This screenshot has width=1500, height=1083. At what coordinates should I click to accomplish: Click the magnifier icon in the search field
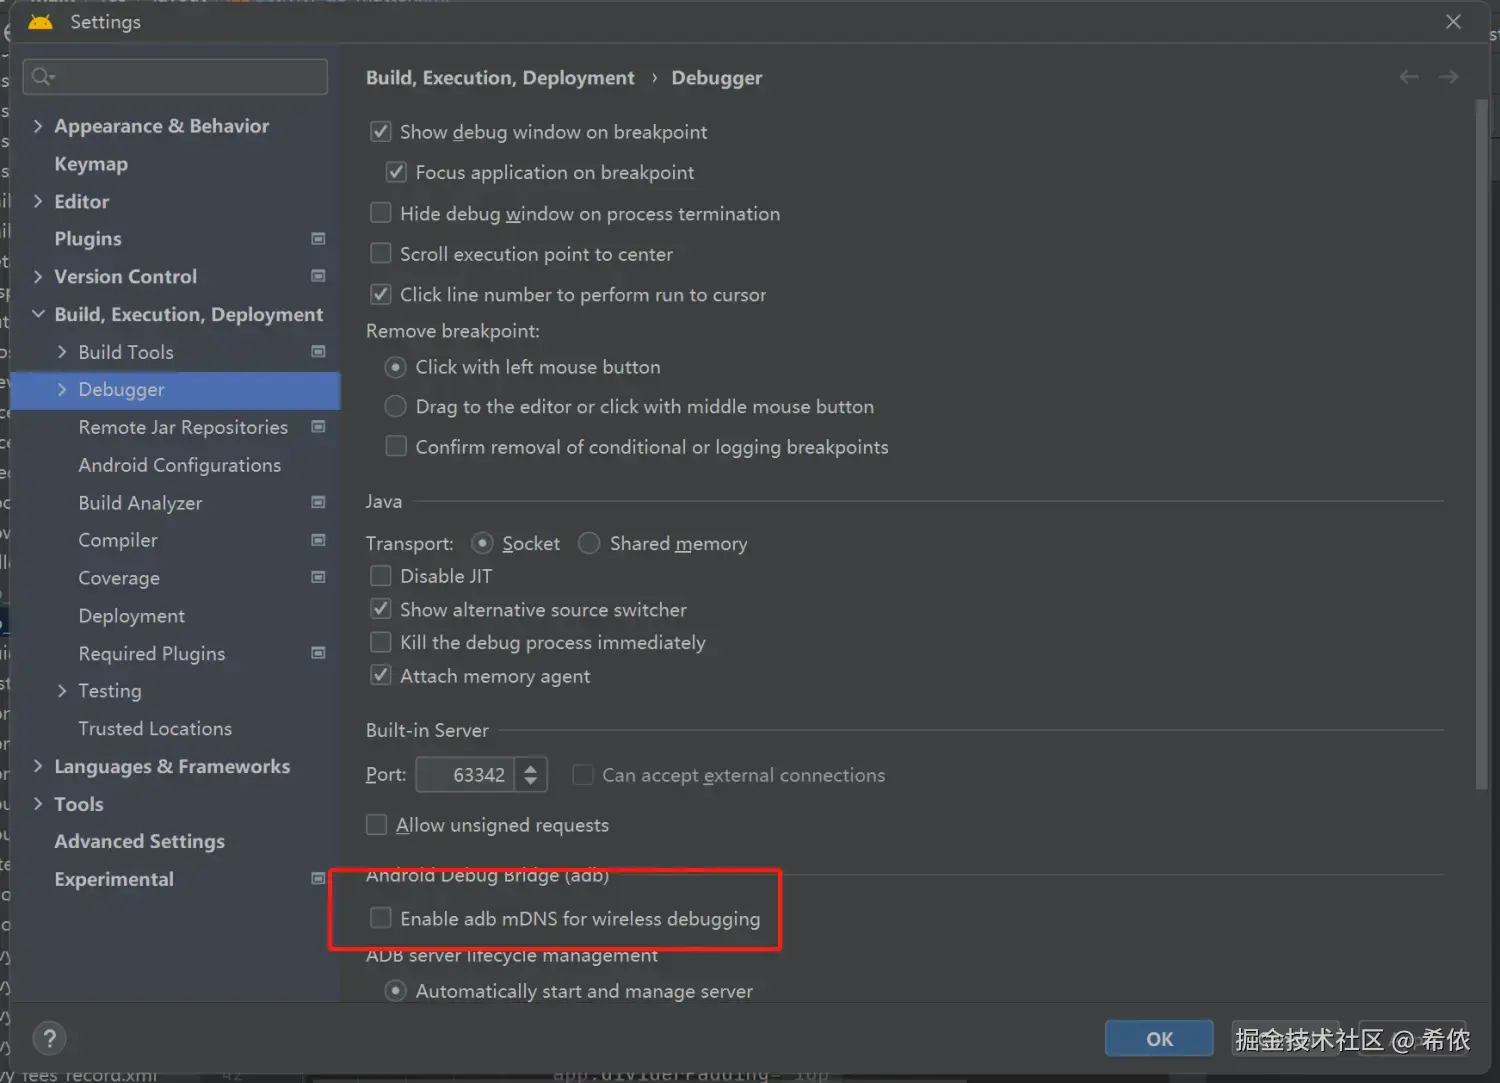point(41,76)
